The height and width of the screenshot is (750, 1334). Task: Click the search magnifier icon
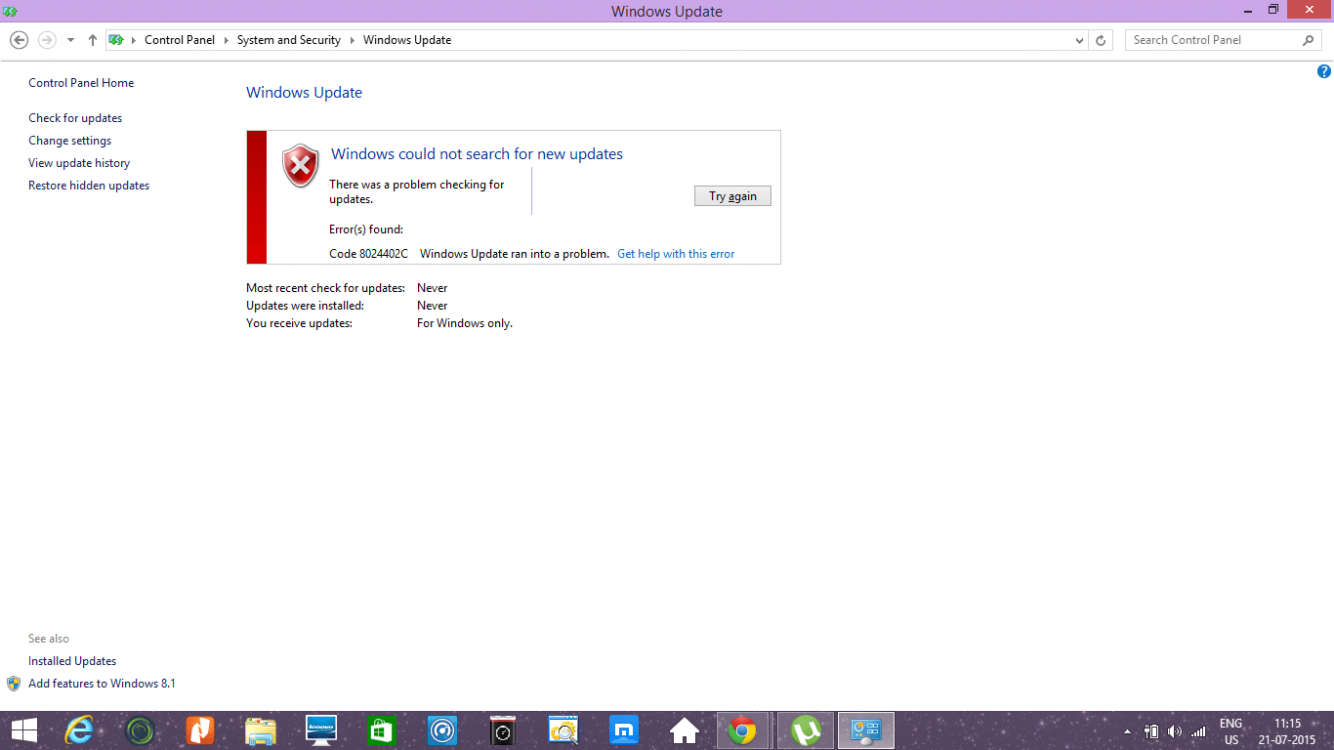1308,40
